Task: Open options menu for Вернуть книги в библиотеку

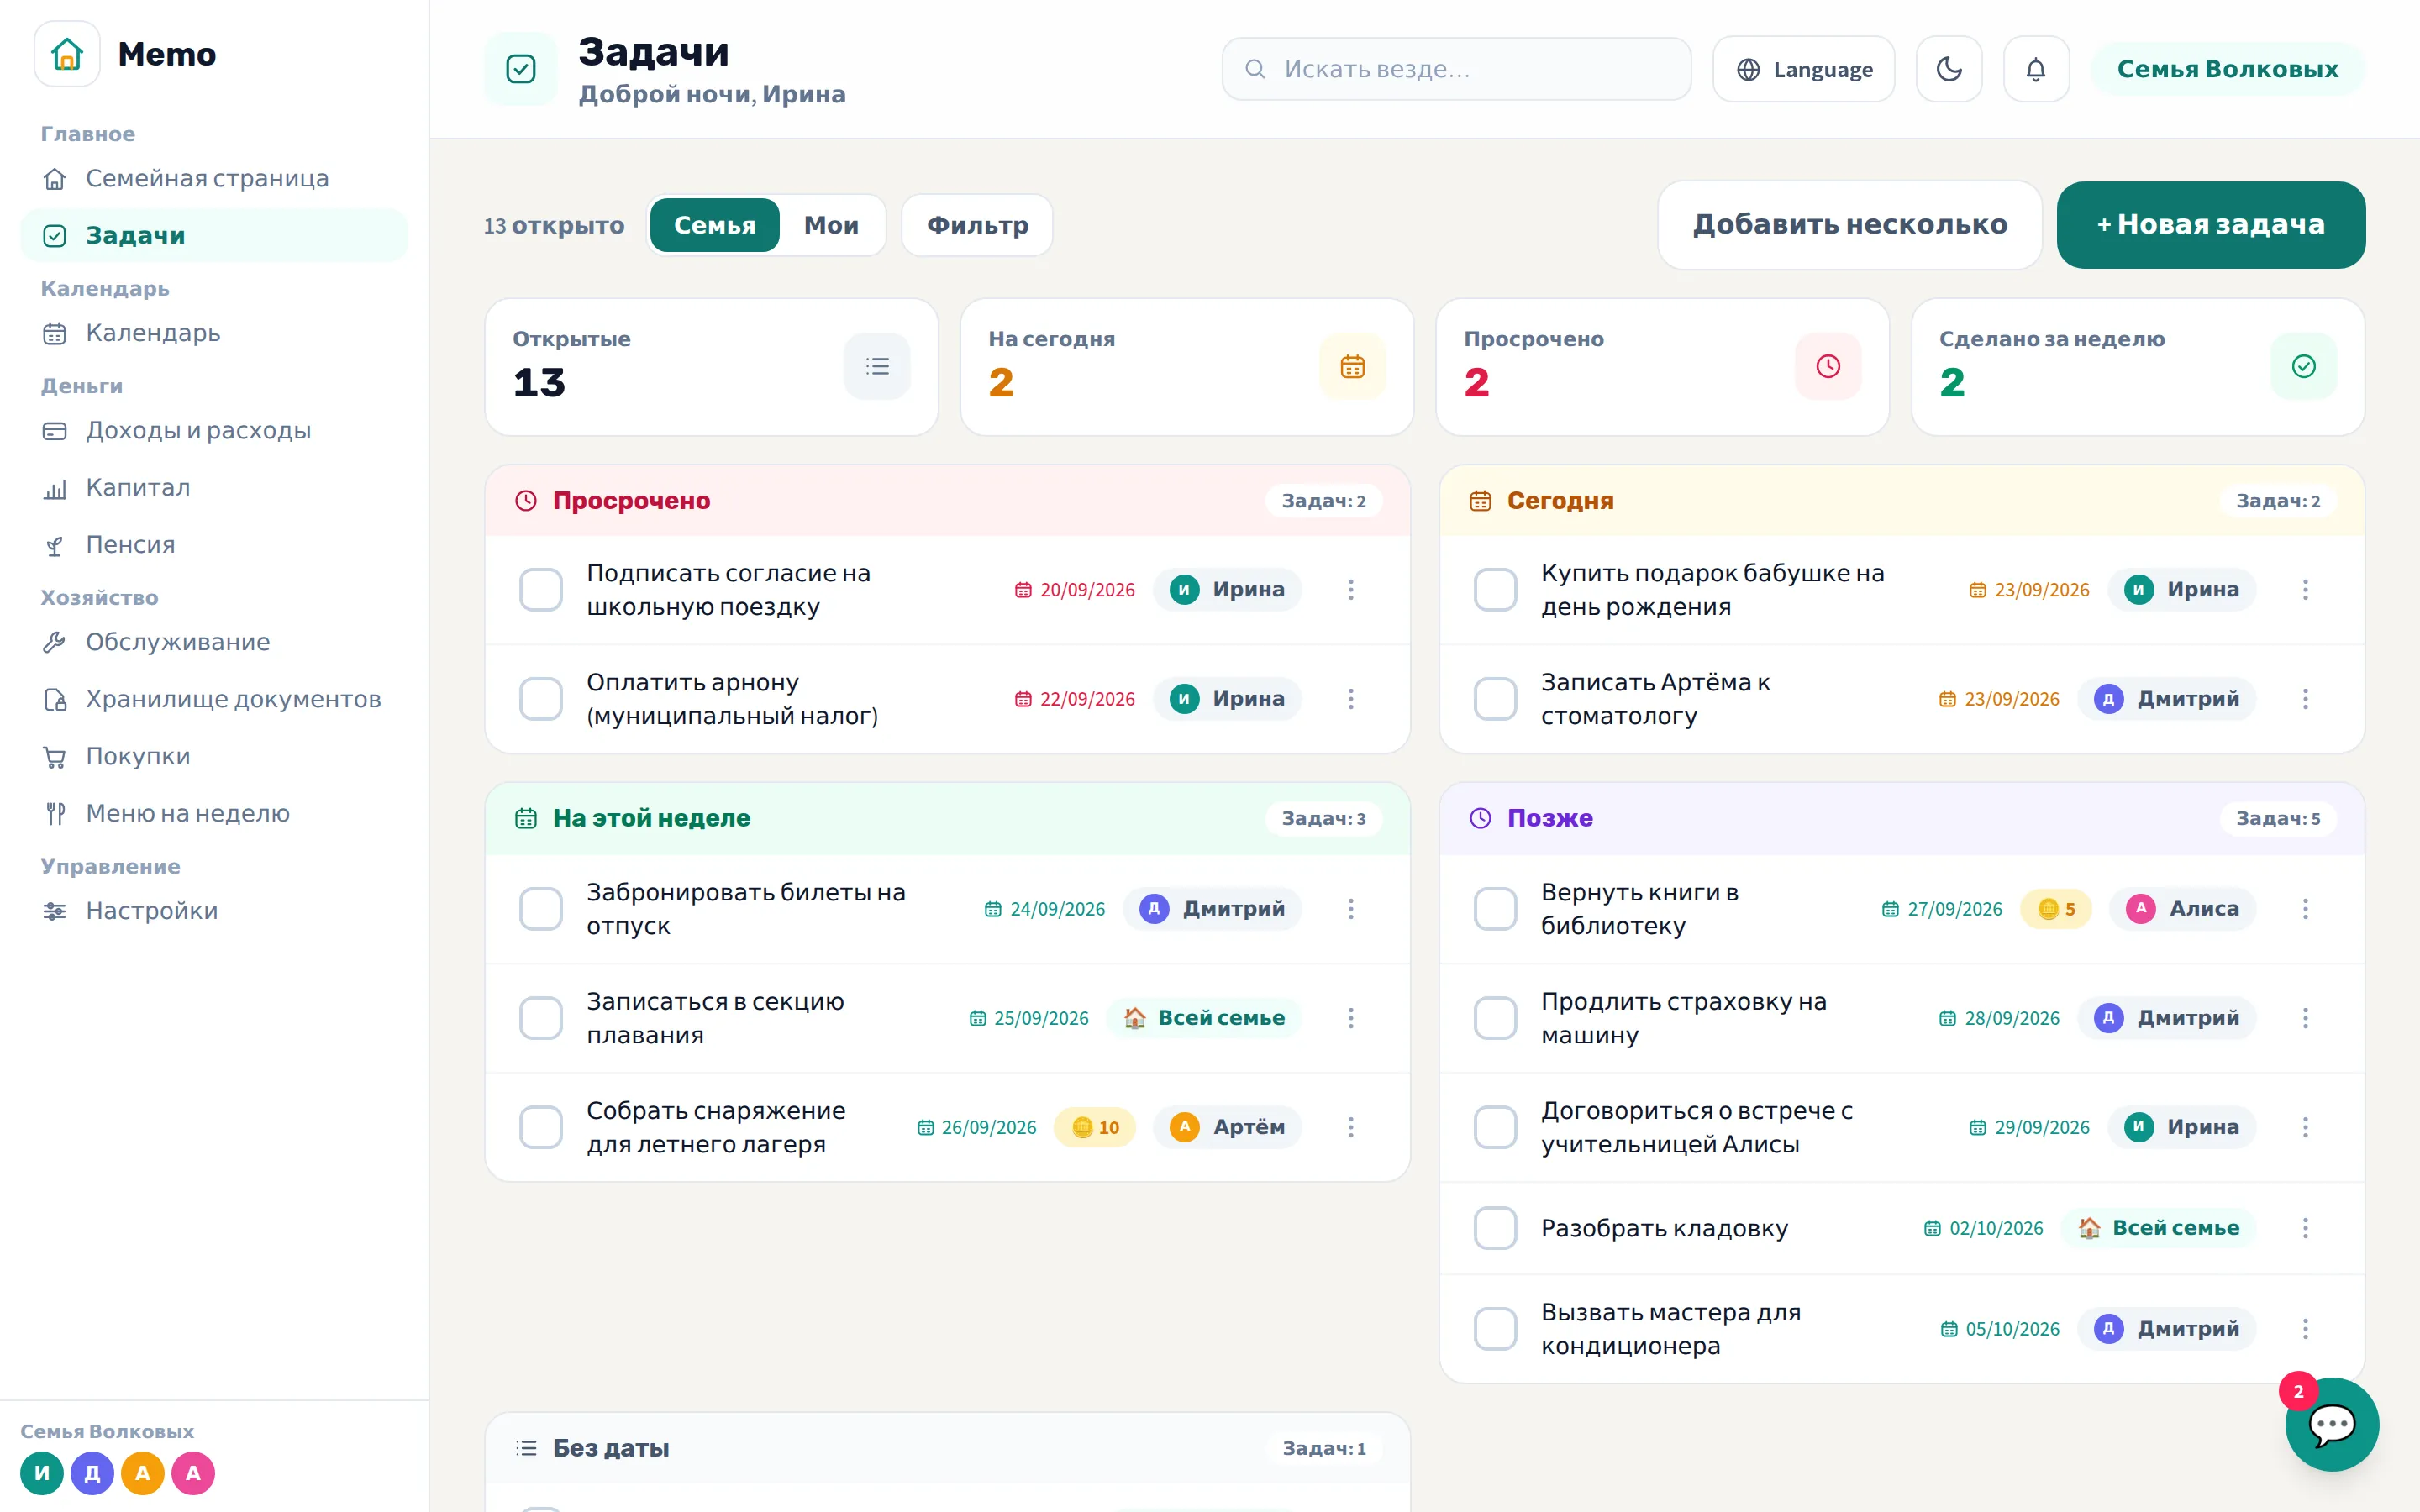Action: 2305,908
